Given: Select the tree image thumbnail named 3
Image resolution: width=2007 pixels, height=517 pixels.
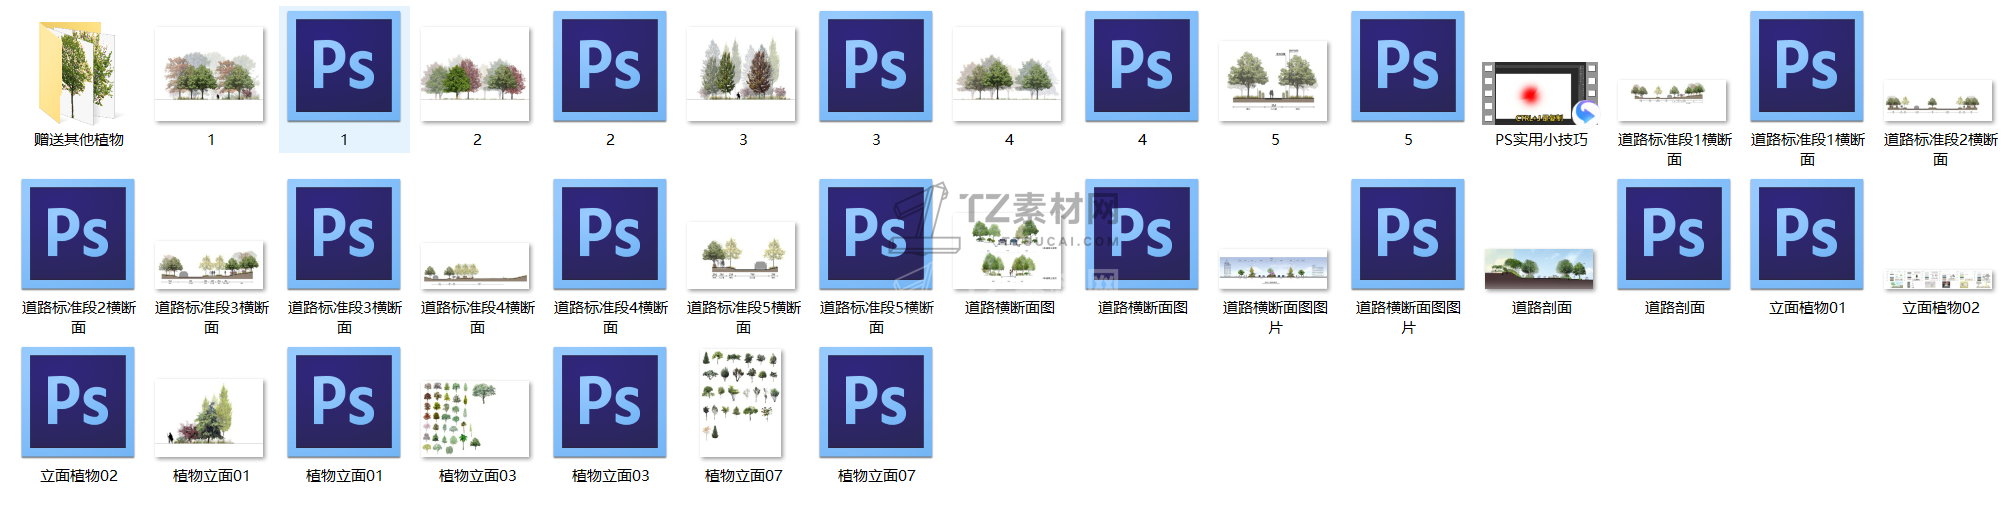Looking at the screenshot, I should (x=742, y=75).
